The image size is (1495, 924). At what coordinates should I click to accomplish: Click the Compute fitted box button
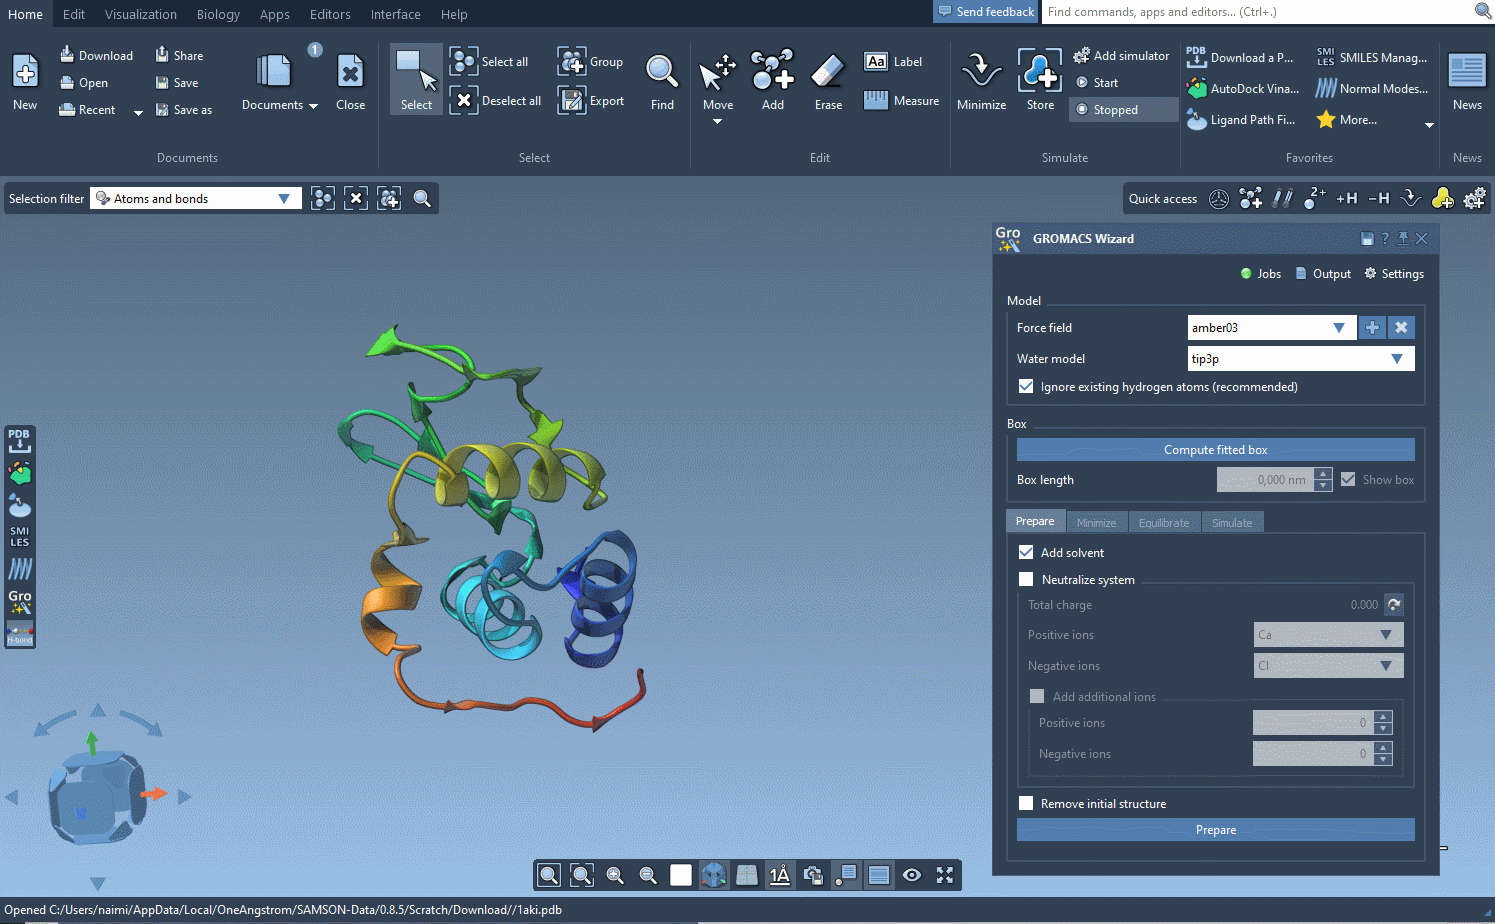pos(1216,450)
